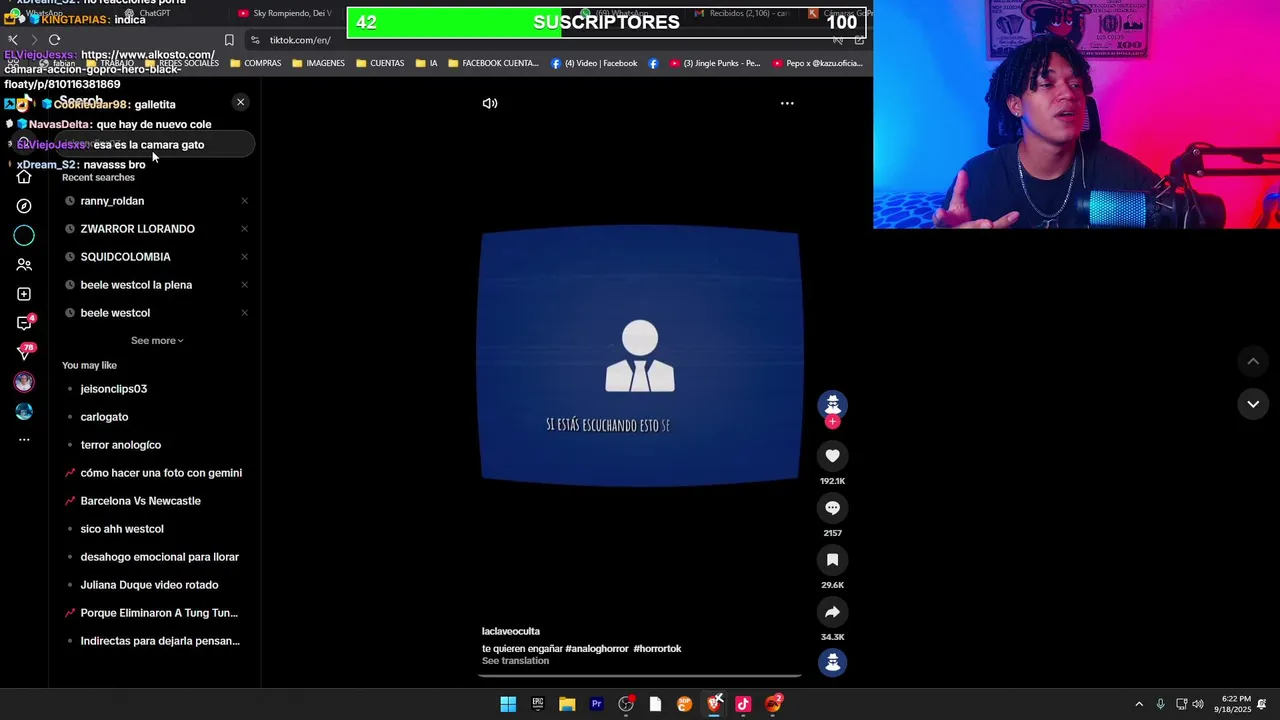
Task: Open the Activity inbox icon with badge 78
Action: coord(24,352)
